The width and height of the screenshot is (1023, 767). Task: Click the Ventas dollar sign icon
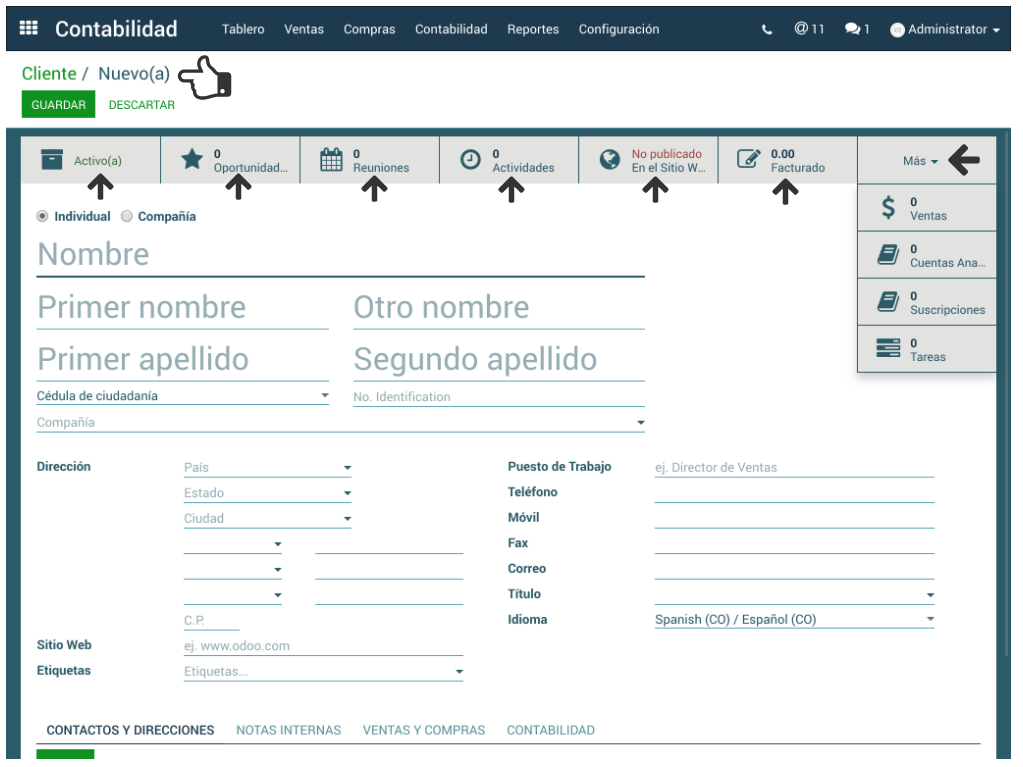tap(888, 208)
